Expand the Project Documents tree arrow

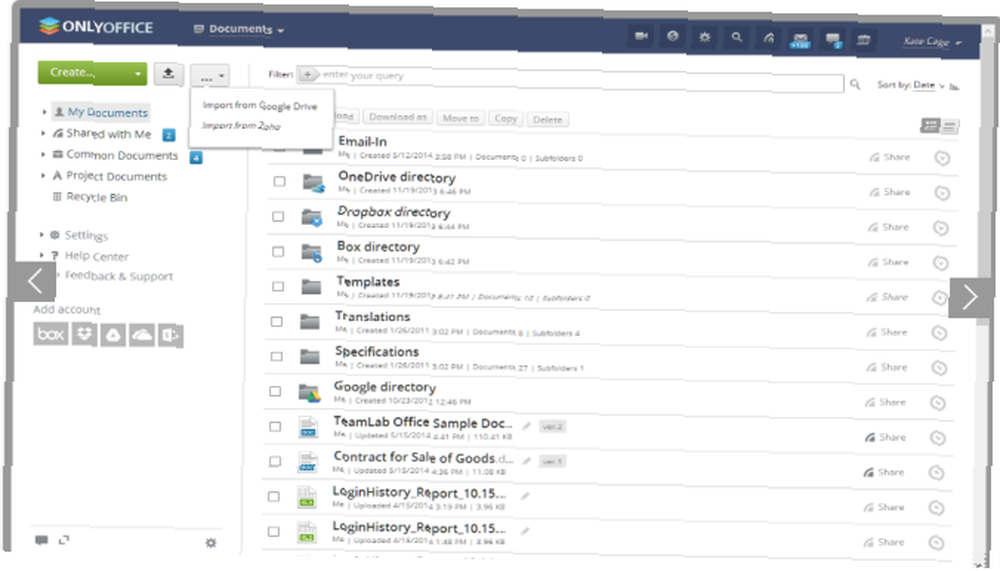tap(43, 175)
